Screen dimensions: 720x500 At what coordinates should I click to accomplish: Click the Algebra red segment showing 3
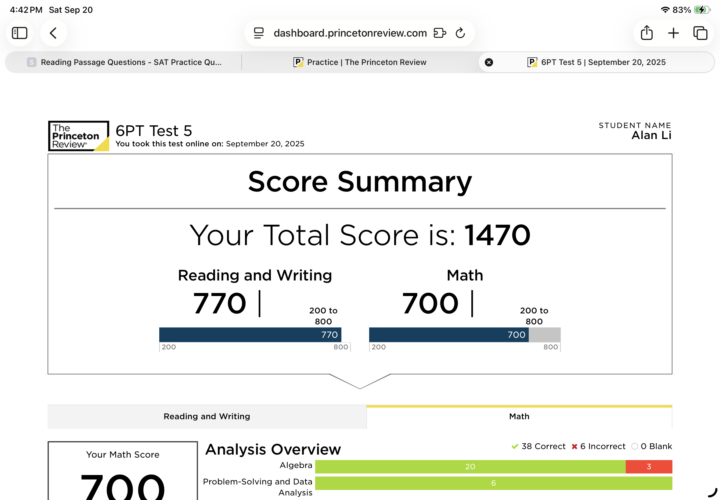pyautogui.click(x=649, y=466)
